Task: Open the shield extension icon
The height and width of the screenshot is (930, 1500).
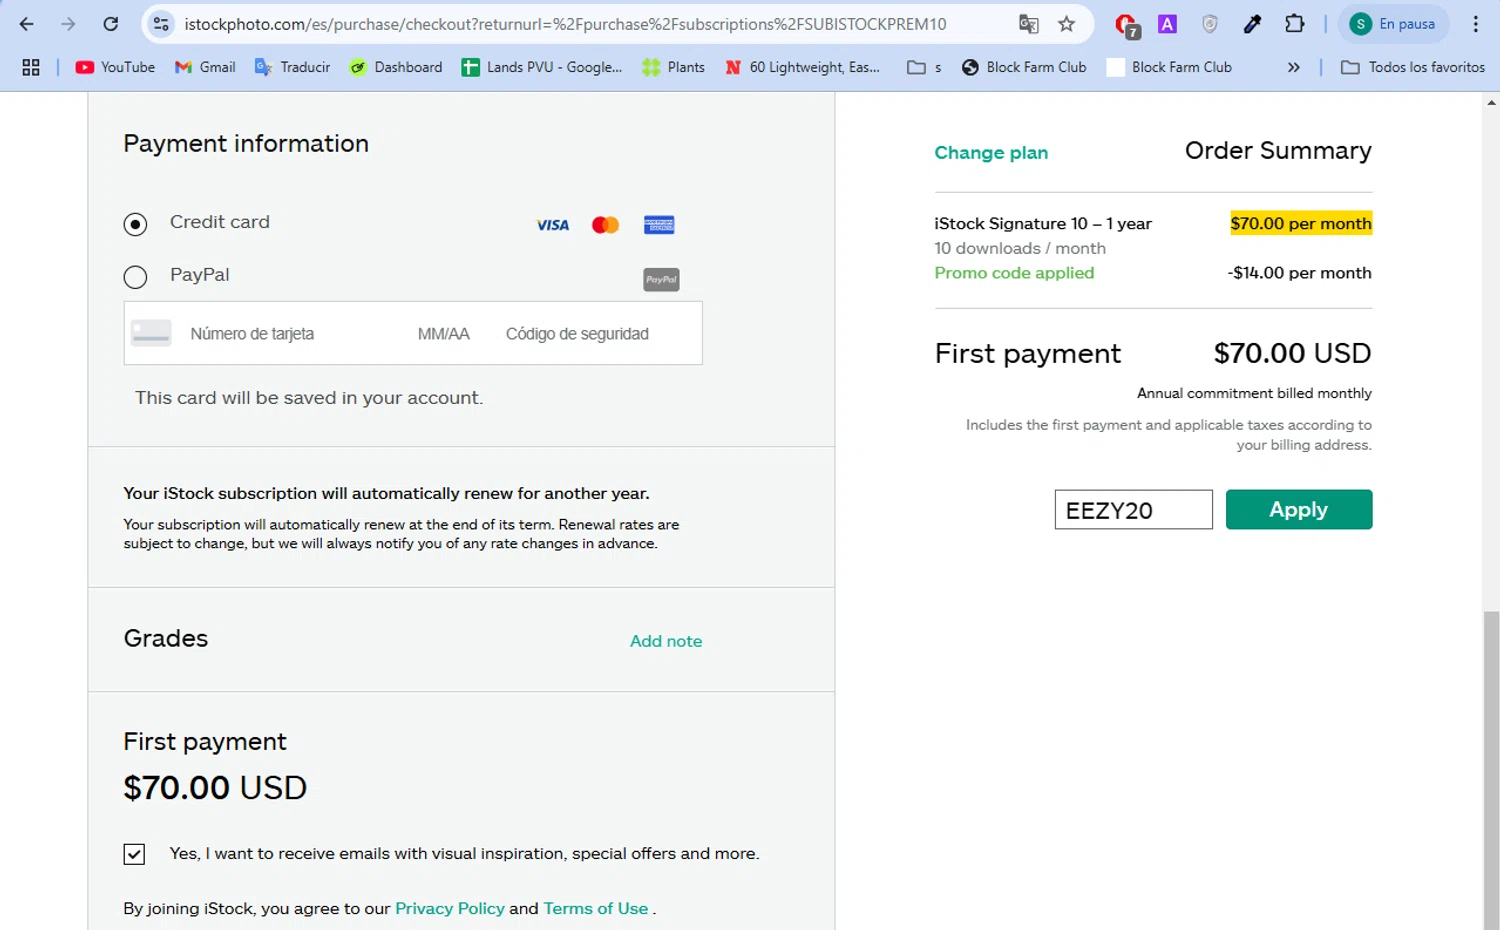Action: [x=1210, y=24]
